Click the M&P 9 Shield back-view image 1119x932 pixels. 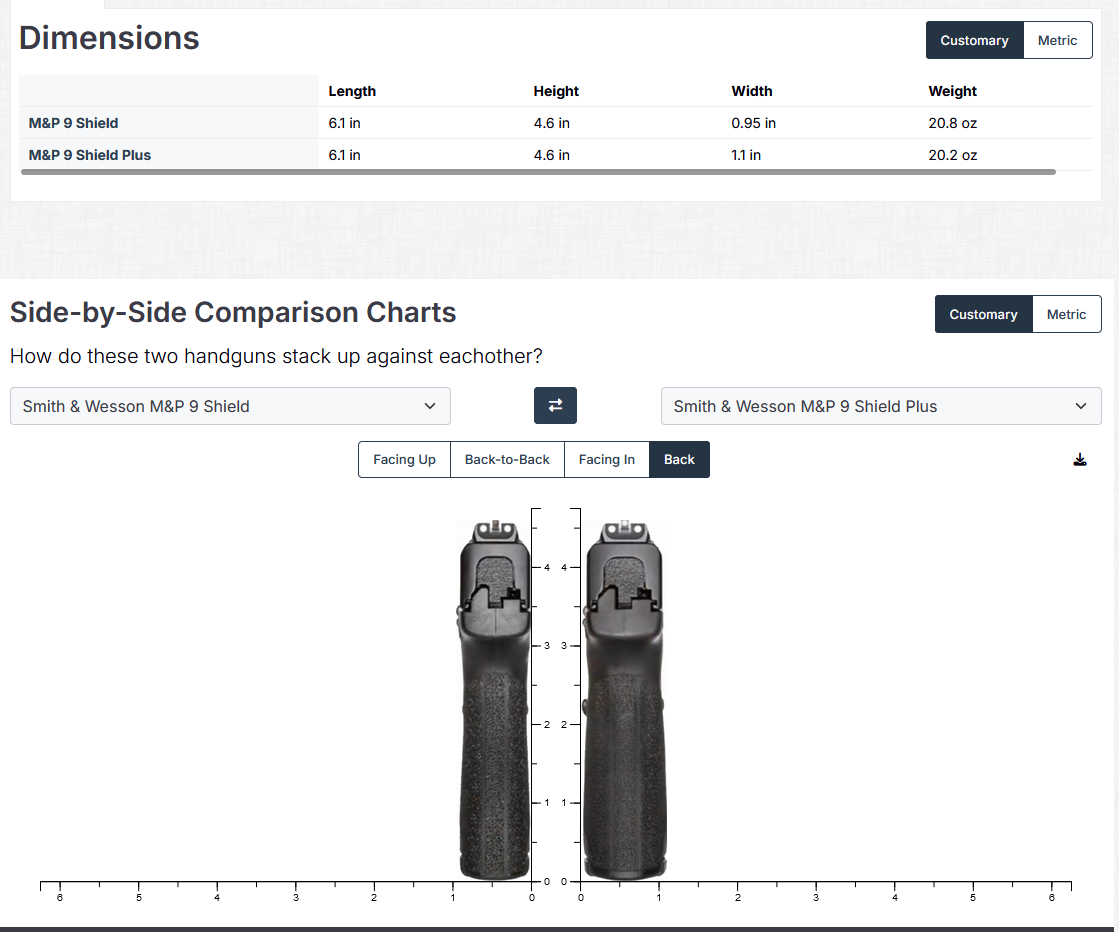(x=495, y=700)
